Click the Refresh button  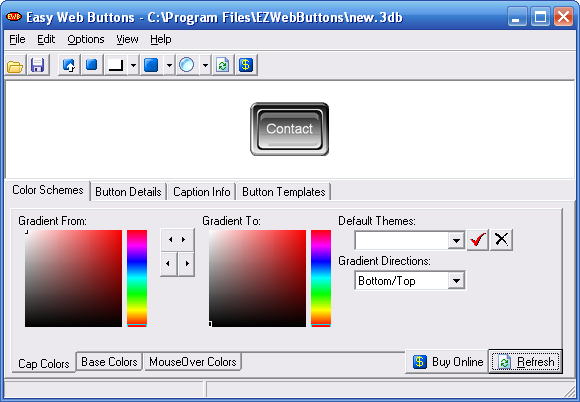(526, 362)
